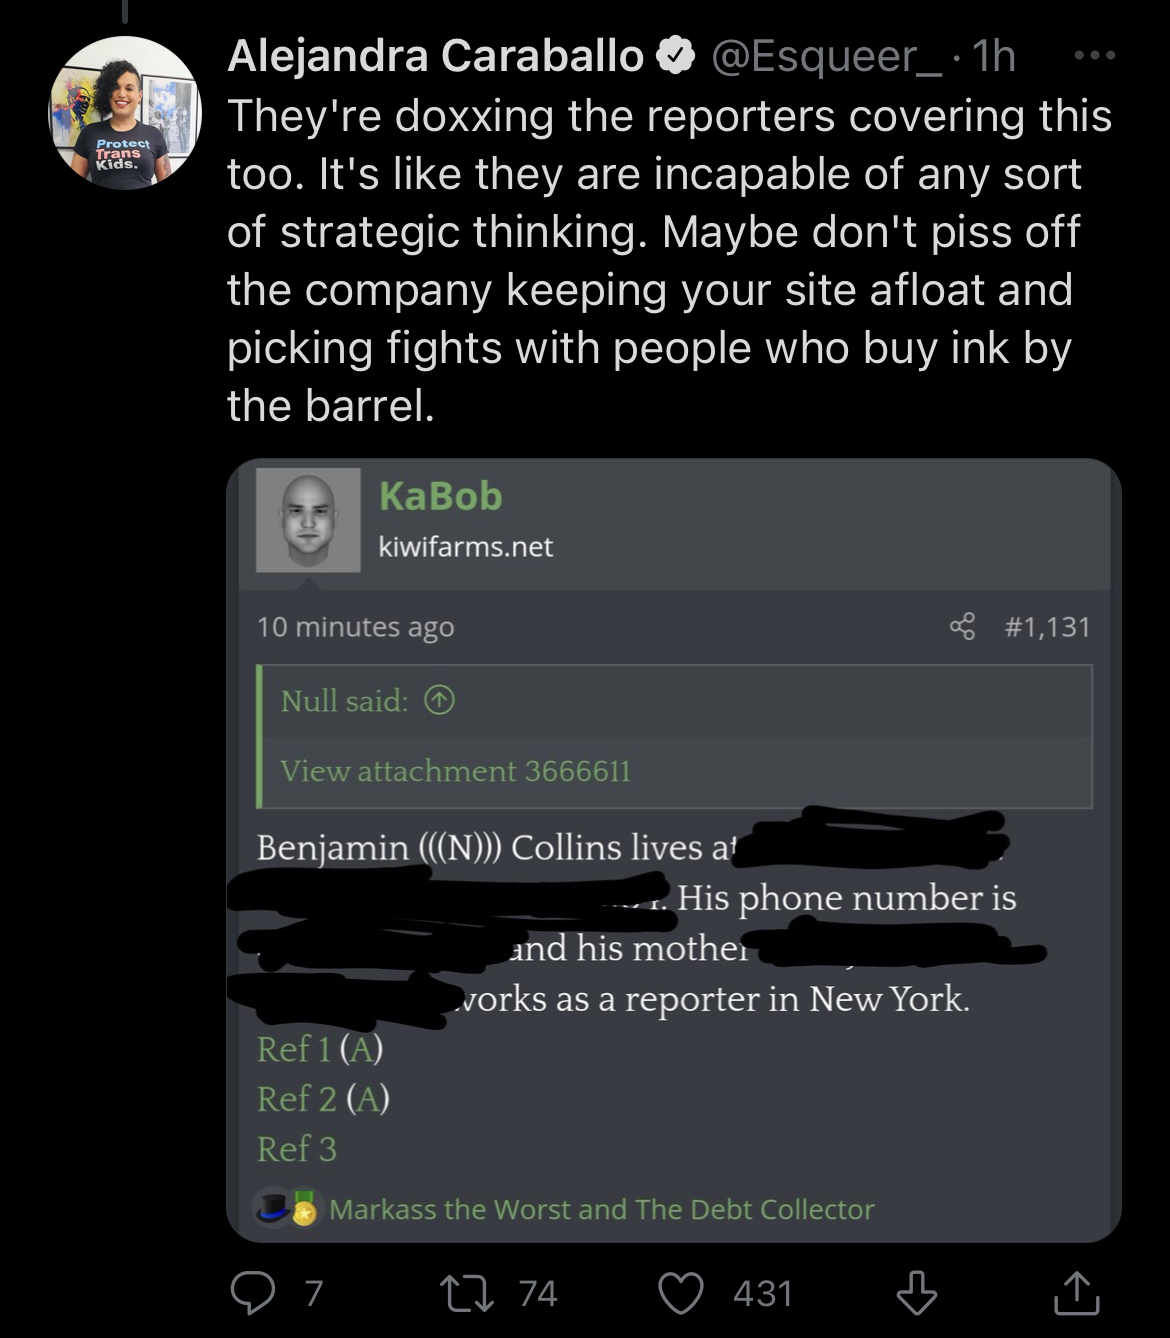The height and width of the screenshot is (1338, 1170).
Task: View the 74 retweets count
Action: [538, 1293]
